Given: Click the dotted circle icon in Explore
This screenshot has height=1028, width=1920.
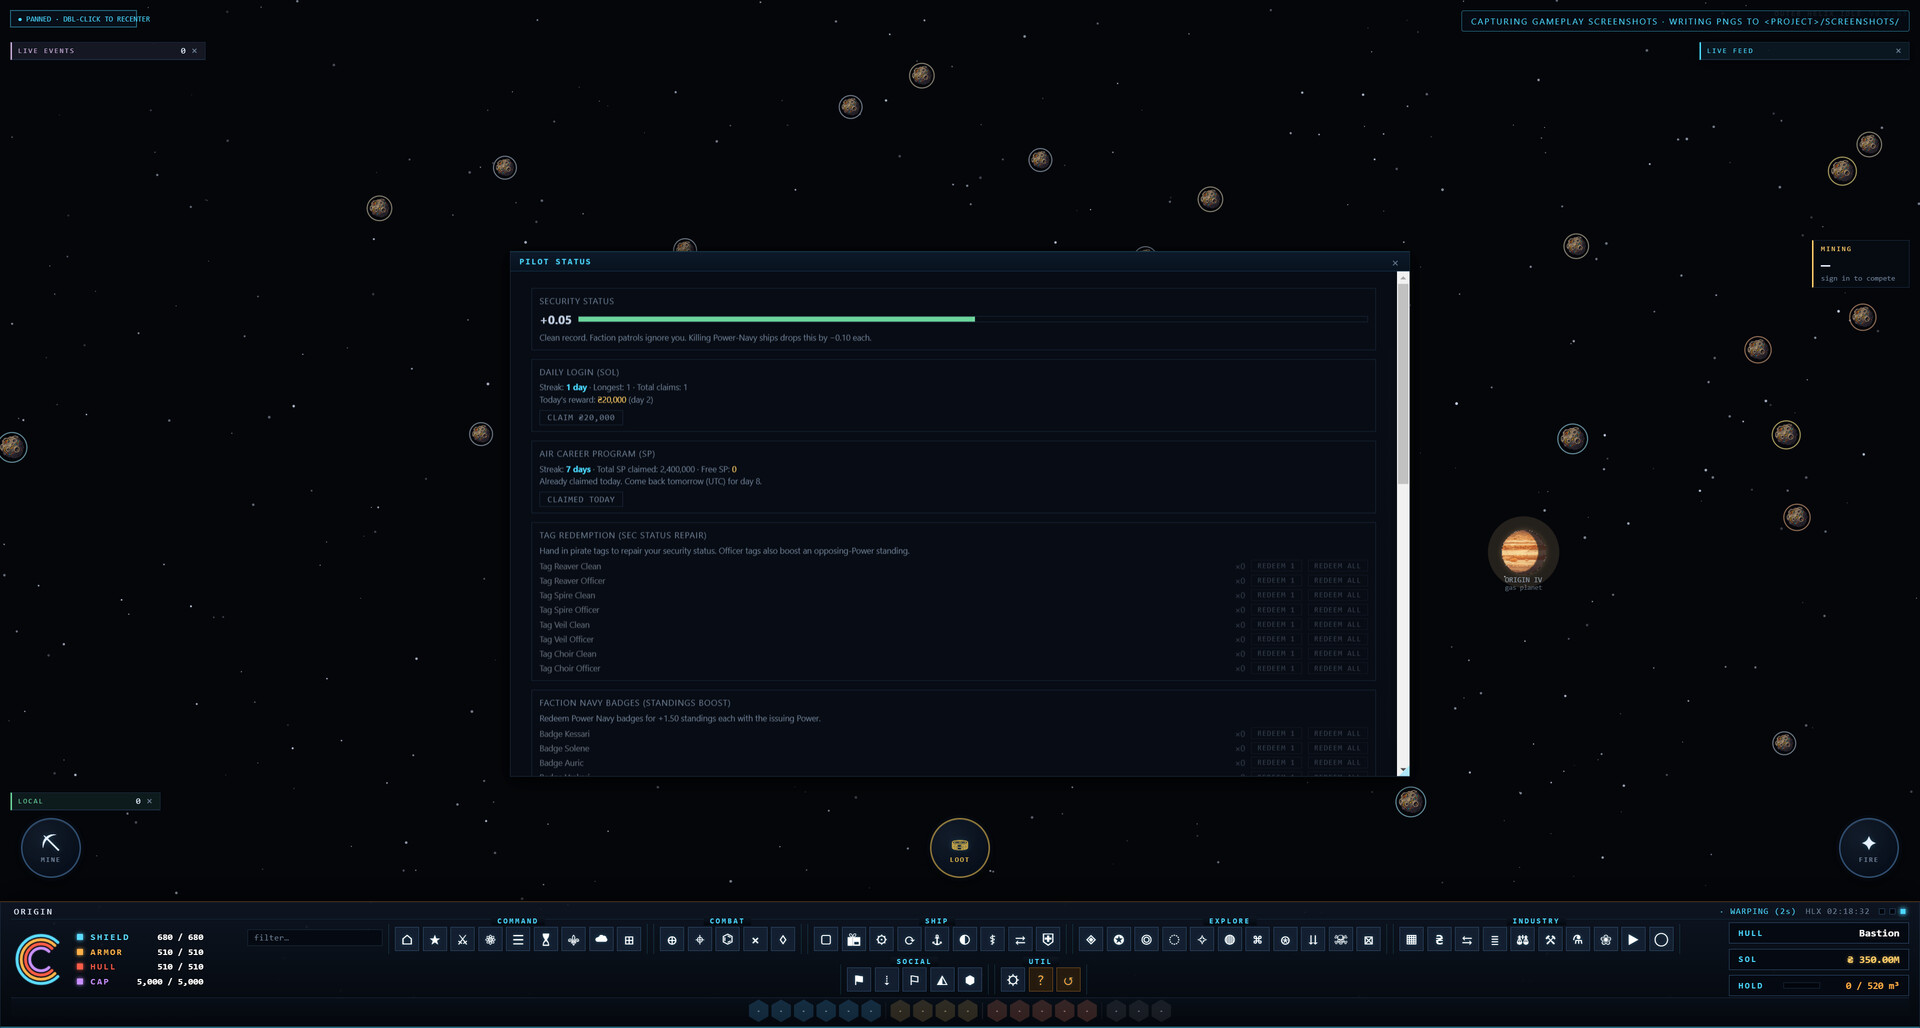Looking at the screenshot, I should click(x=1174, y=940).
